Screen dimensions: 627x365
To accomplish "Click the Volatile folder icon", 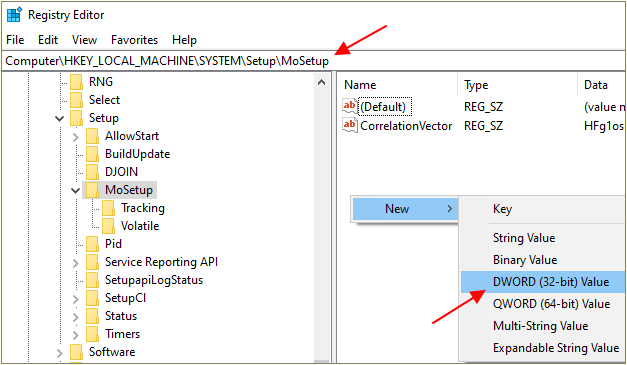I will pos(108,226).
